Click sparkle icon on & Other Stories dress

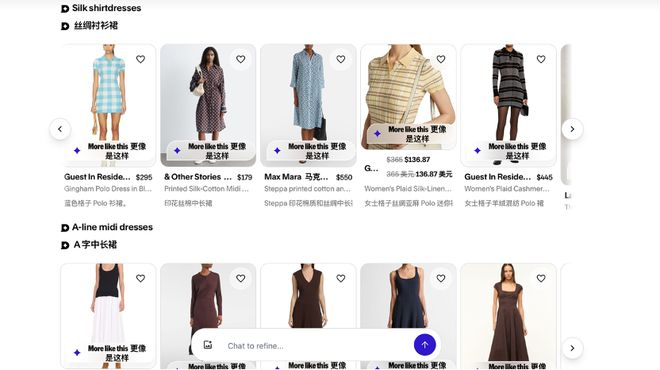pyautogui.click(x=177, y=151)
